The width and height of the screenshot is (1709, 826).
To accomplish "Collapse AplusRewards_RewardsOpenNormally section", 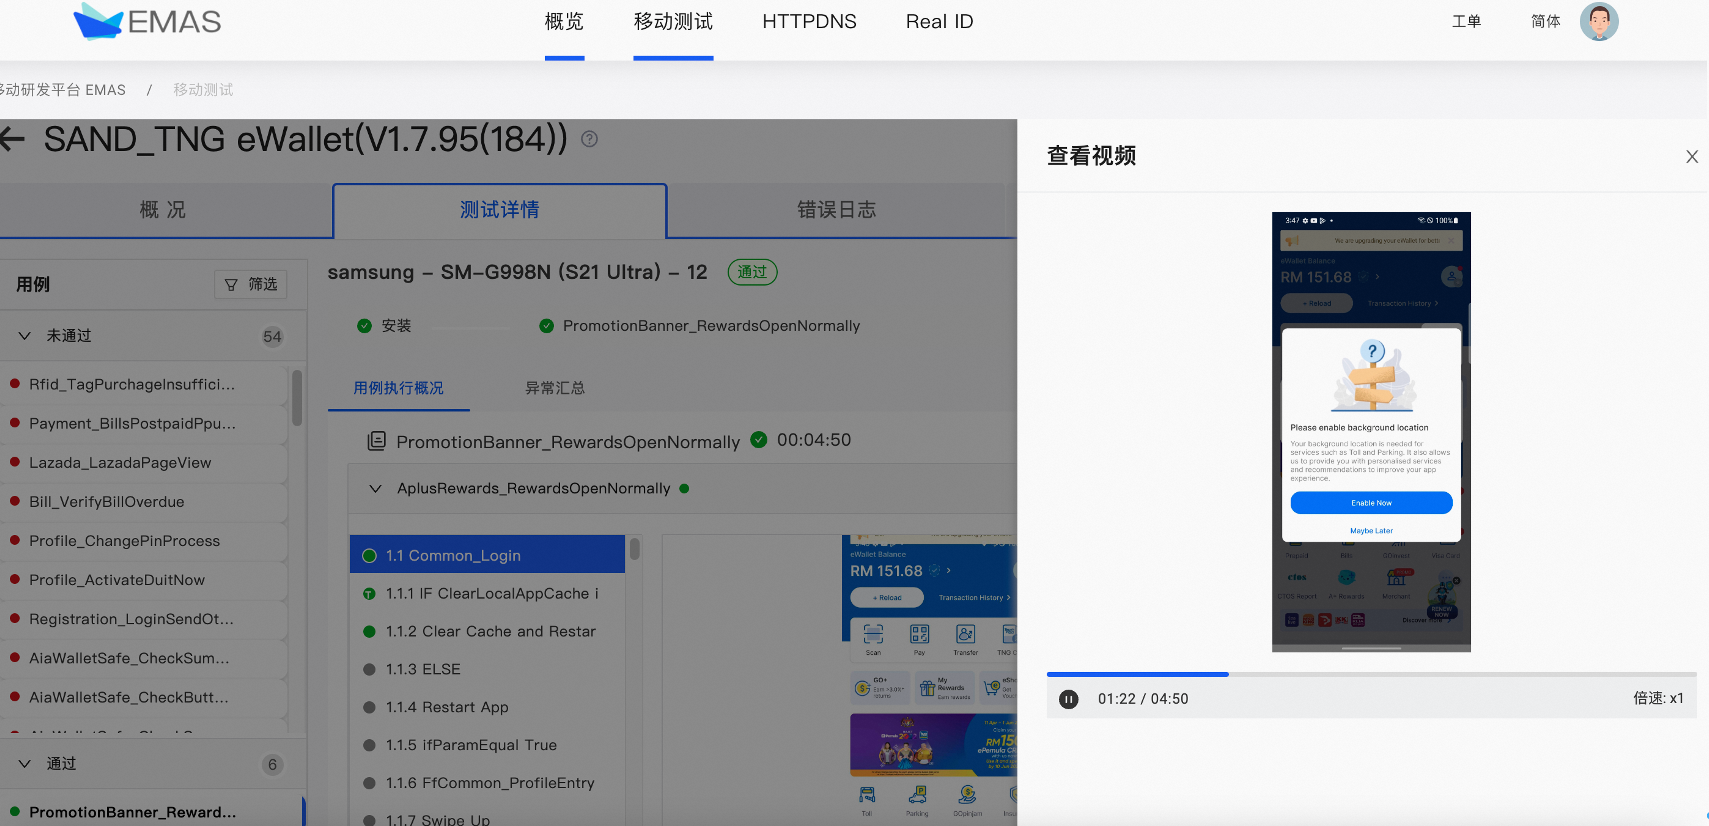I will pos(376,489).
